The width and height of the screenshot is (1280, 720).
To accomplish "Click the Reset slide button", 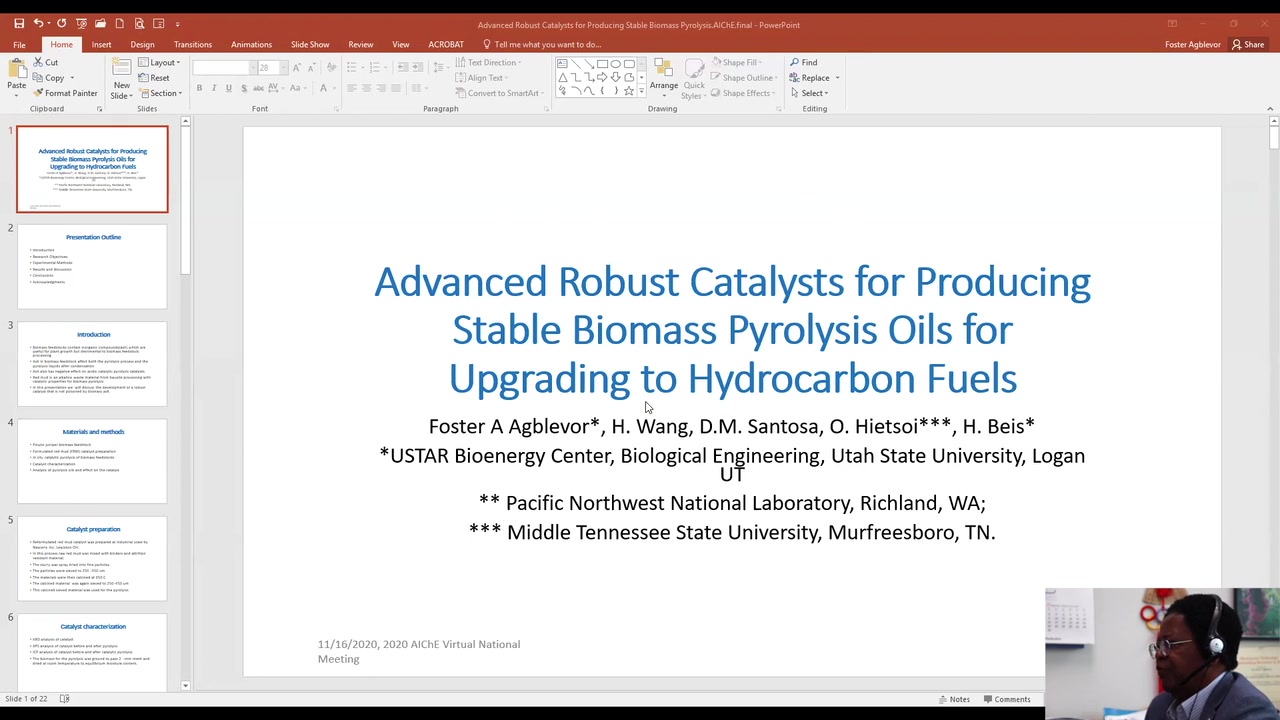I will coord(156,77).
